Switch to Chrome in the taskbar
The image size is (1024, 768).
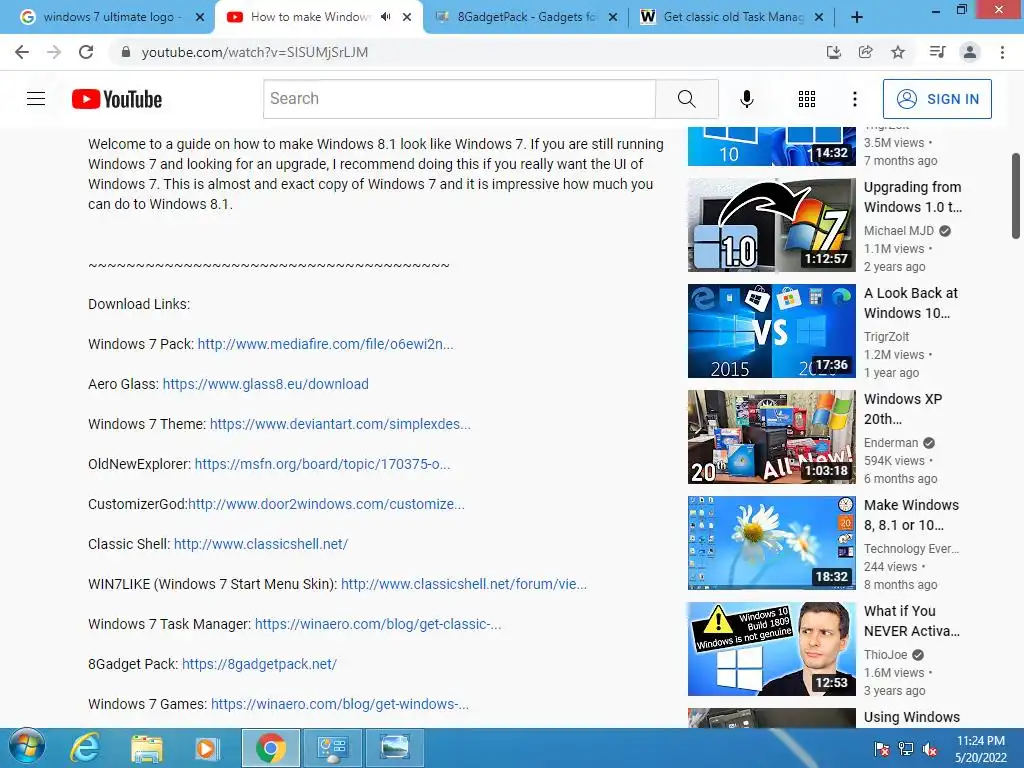click(271, 748)
